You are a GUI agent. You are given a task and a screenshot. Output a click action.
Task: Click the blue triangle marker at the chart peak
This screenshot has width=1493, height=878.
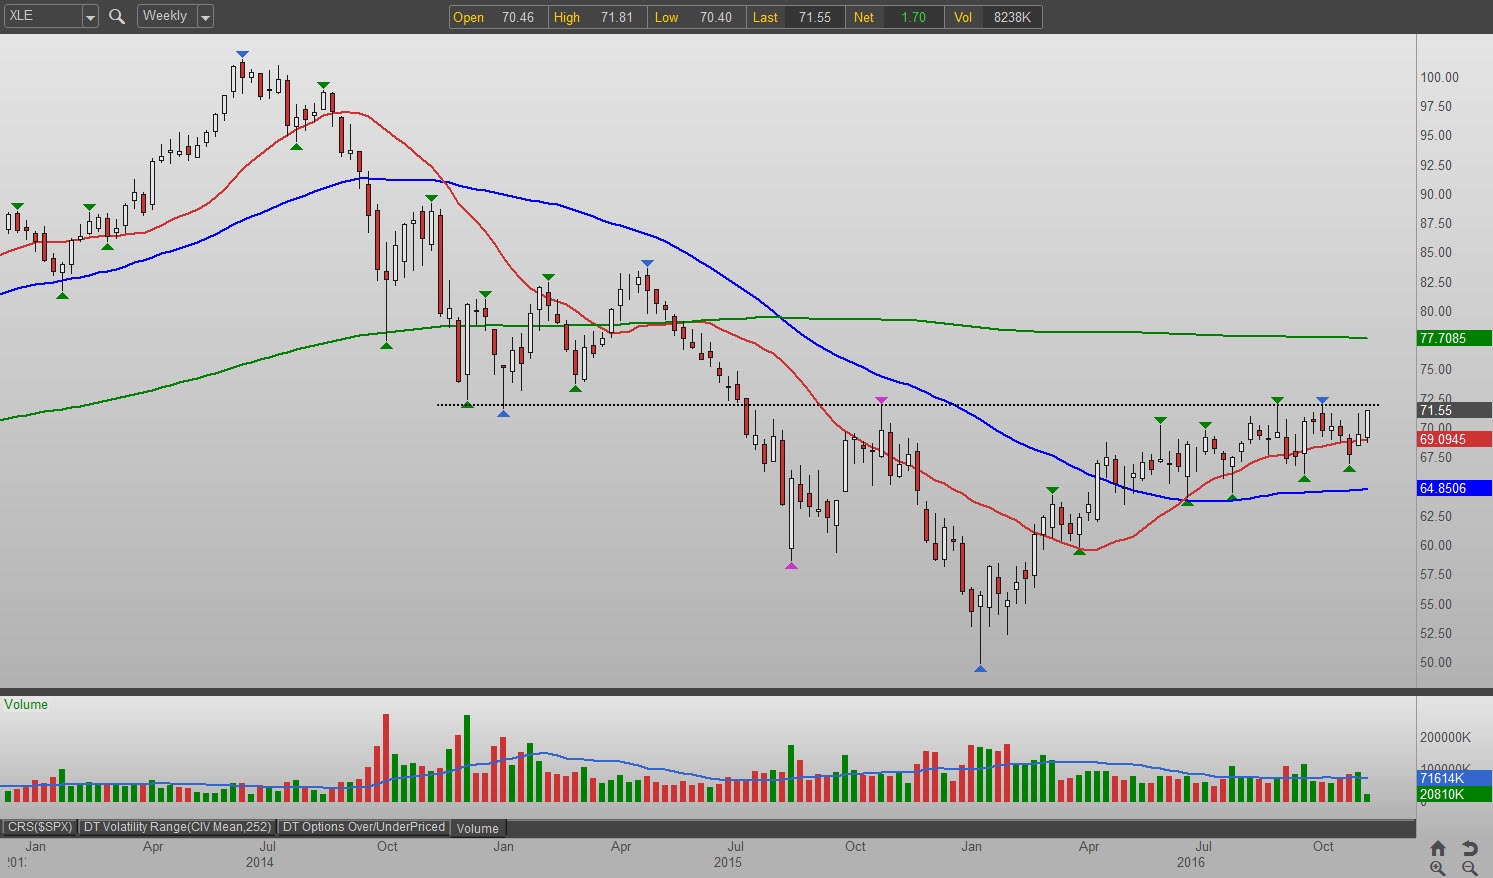242,54
